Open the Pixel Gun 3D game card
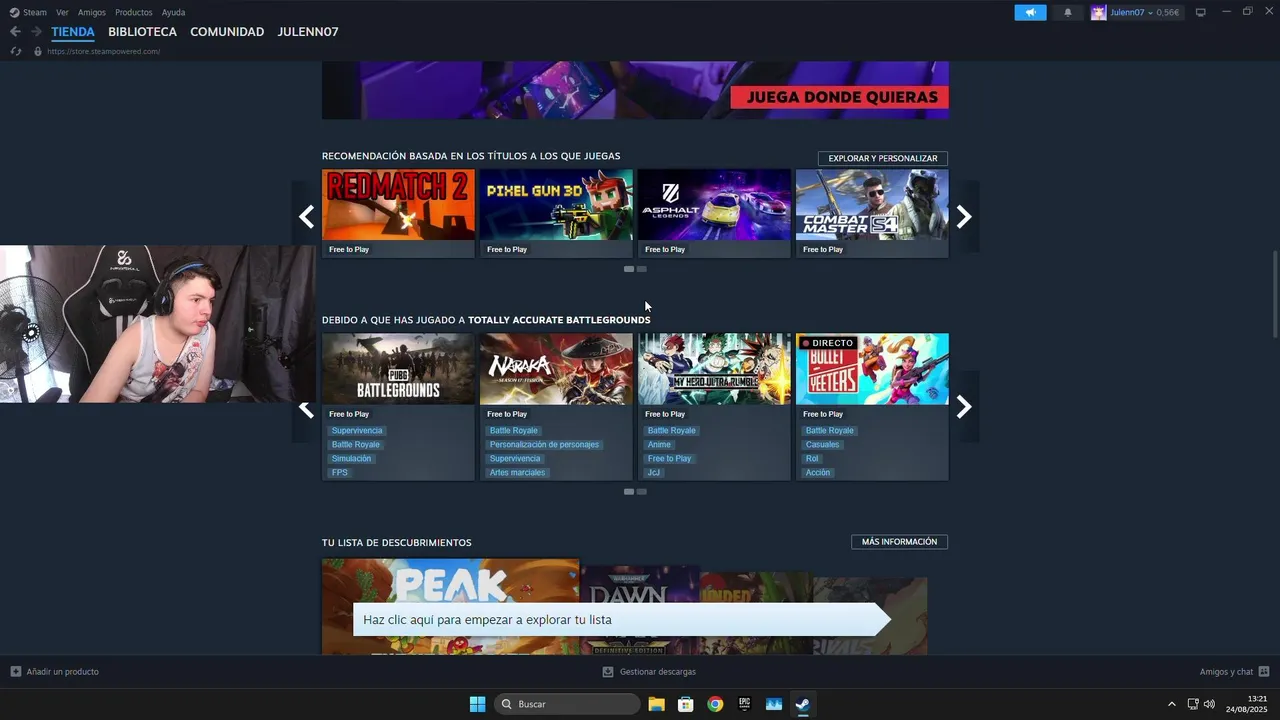Screen dimensions: 1280x720 point(556,213)
